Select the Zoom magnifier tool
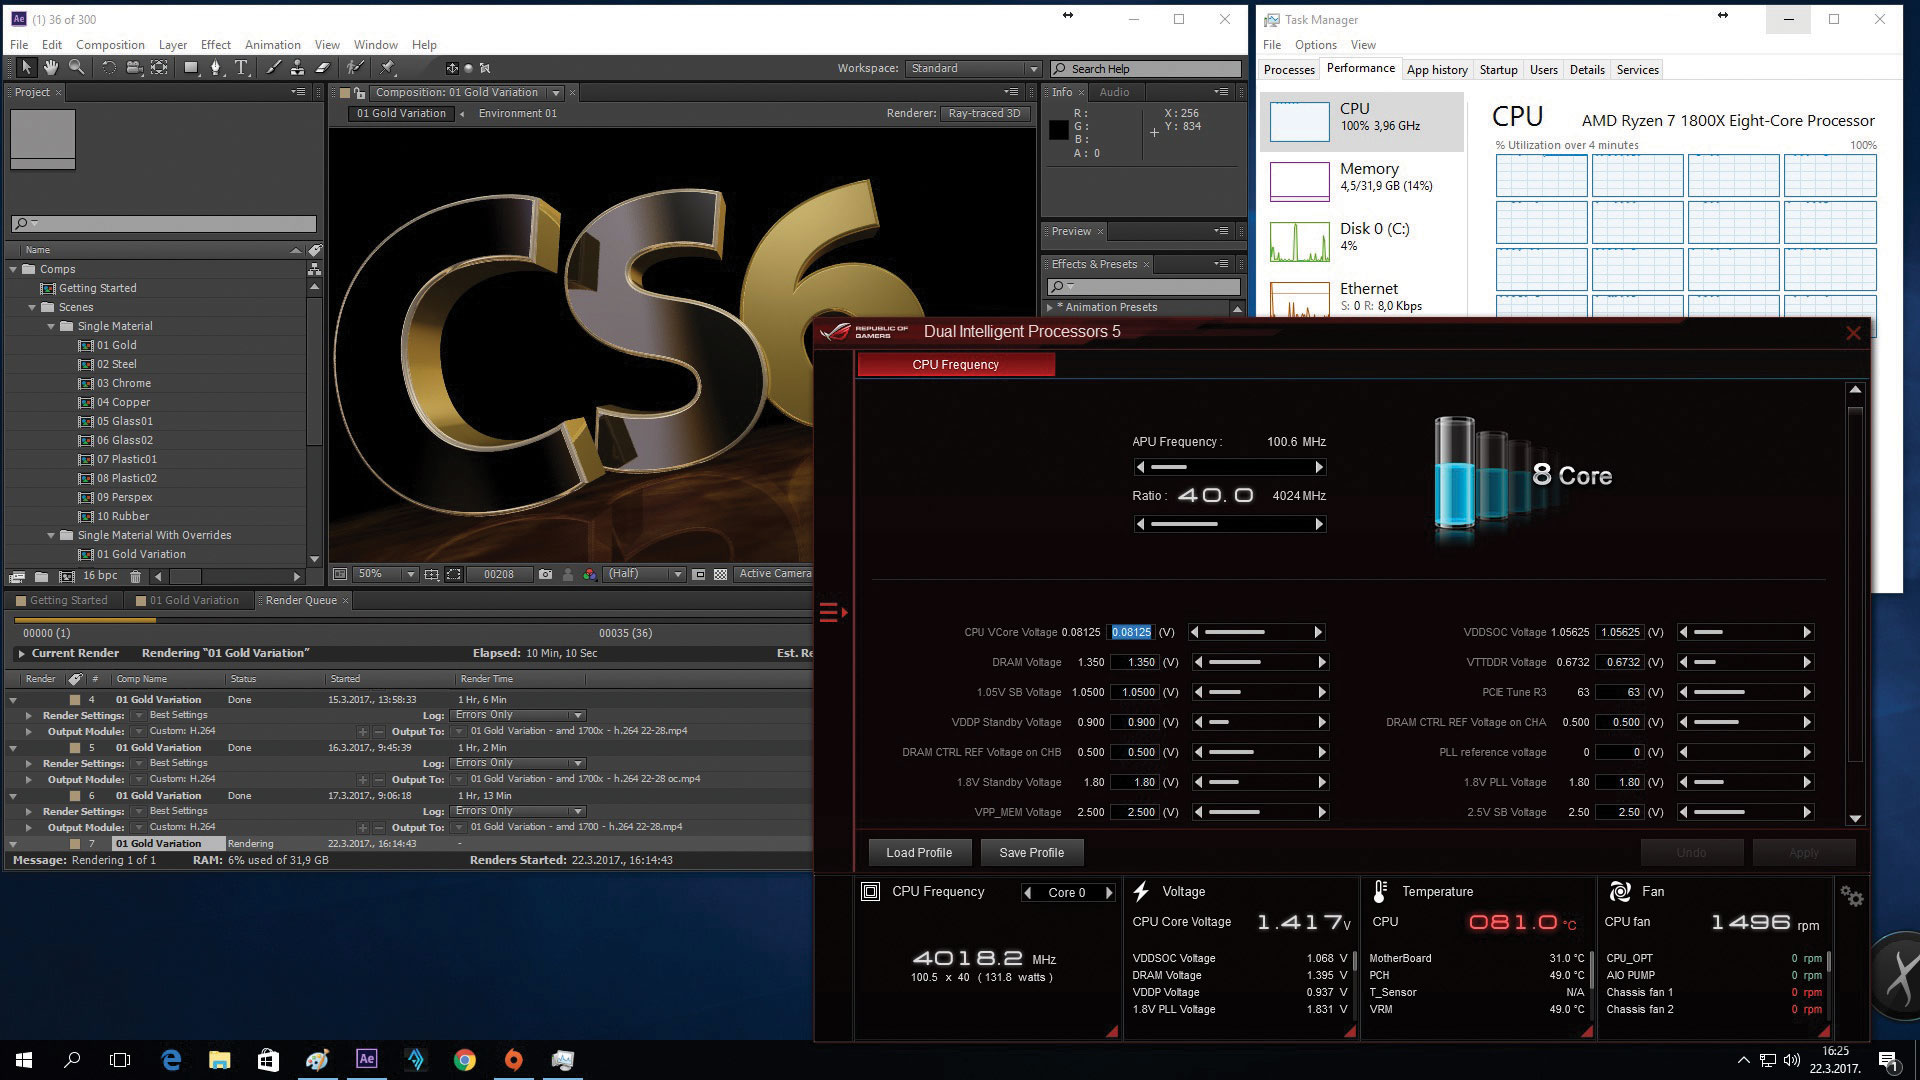The image size is (1920, 1080). [77, 68]
